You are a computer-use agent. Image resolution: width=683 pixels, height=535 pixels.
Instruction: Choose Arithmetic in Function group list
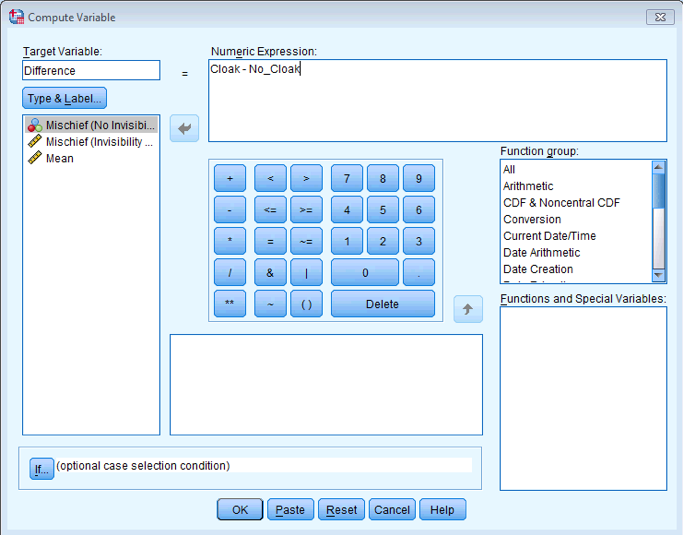click(528, 186)
